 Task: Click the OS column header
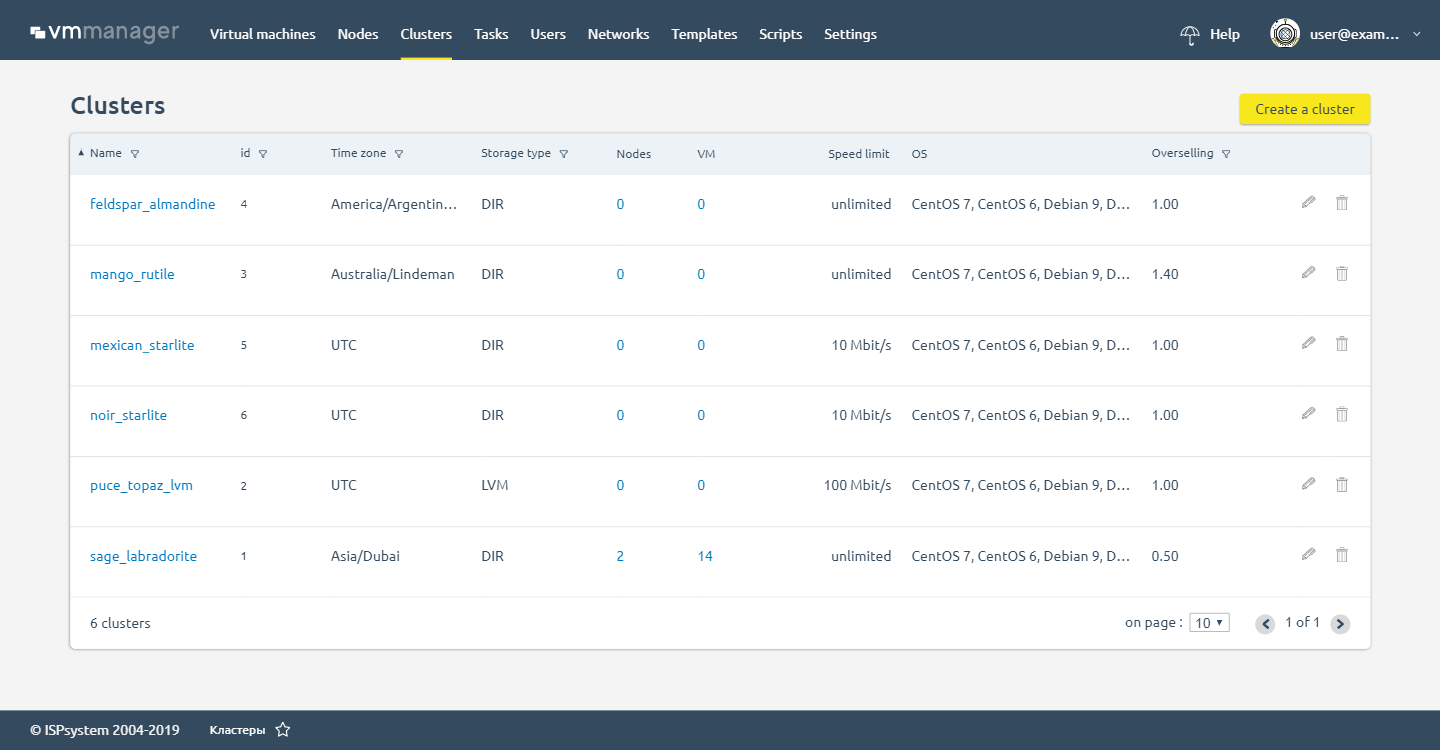click(919, 154)
